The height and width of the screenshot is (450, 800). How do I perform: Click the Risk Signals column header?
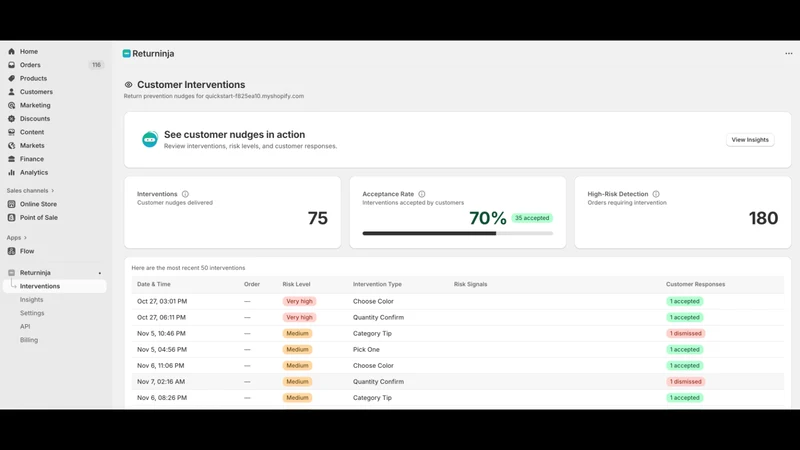[470, 284]
